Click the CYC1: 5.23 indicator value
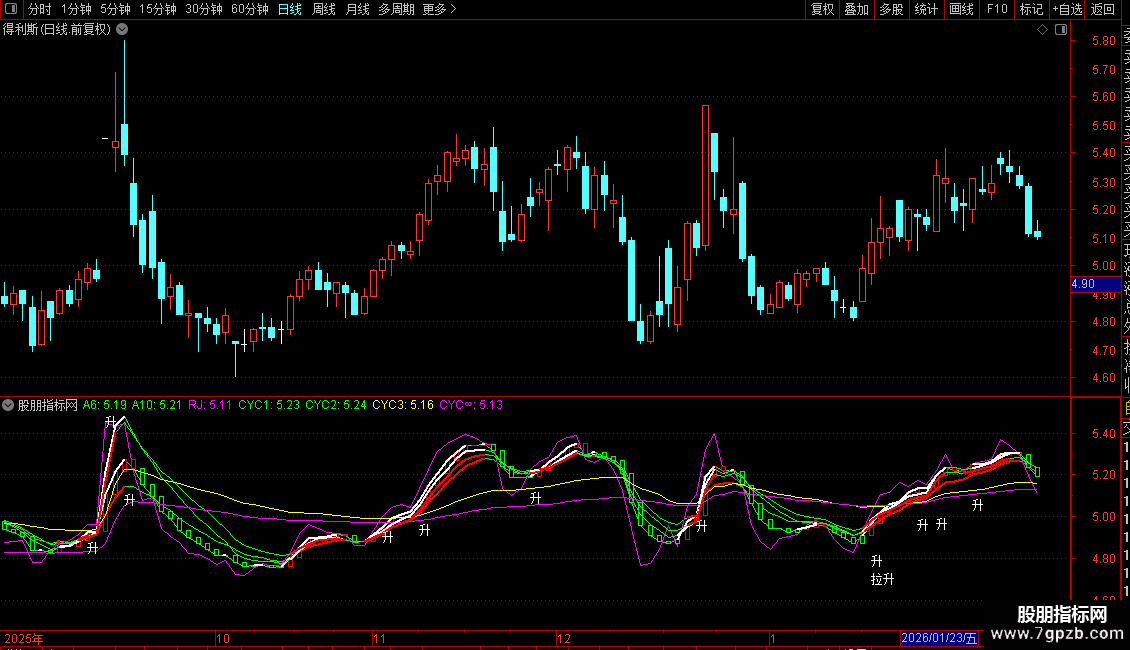This screenshot has width=1130, height=650. [x=269, y=405]
